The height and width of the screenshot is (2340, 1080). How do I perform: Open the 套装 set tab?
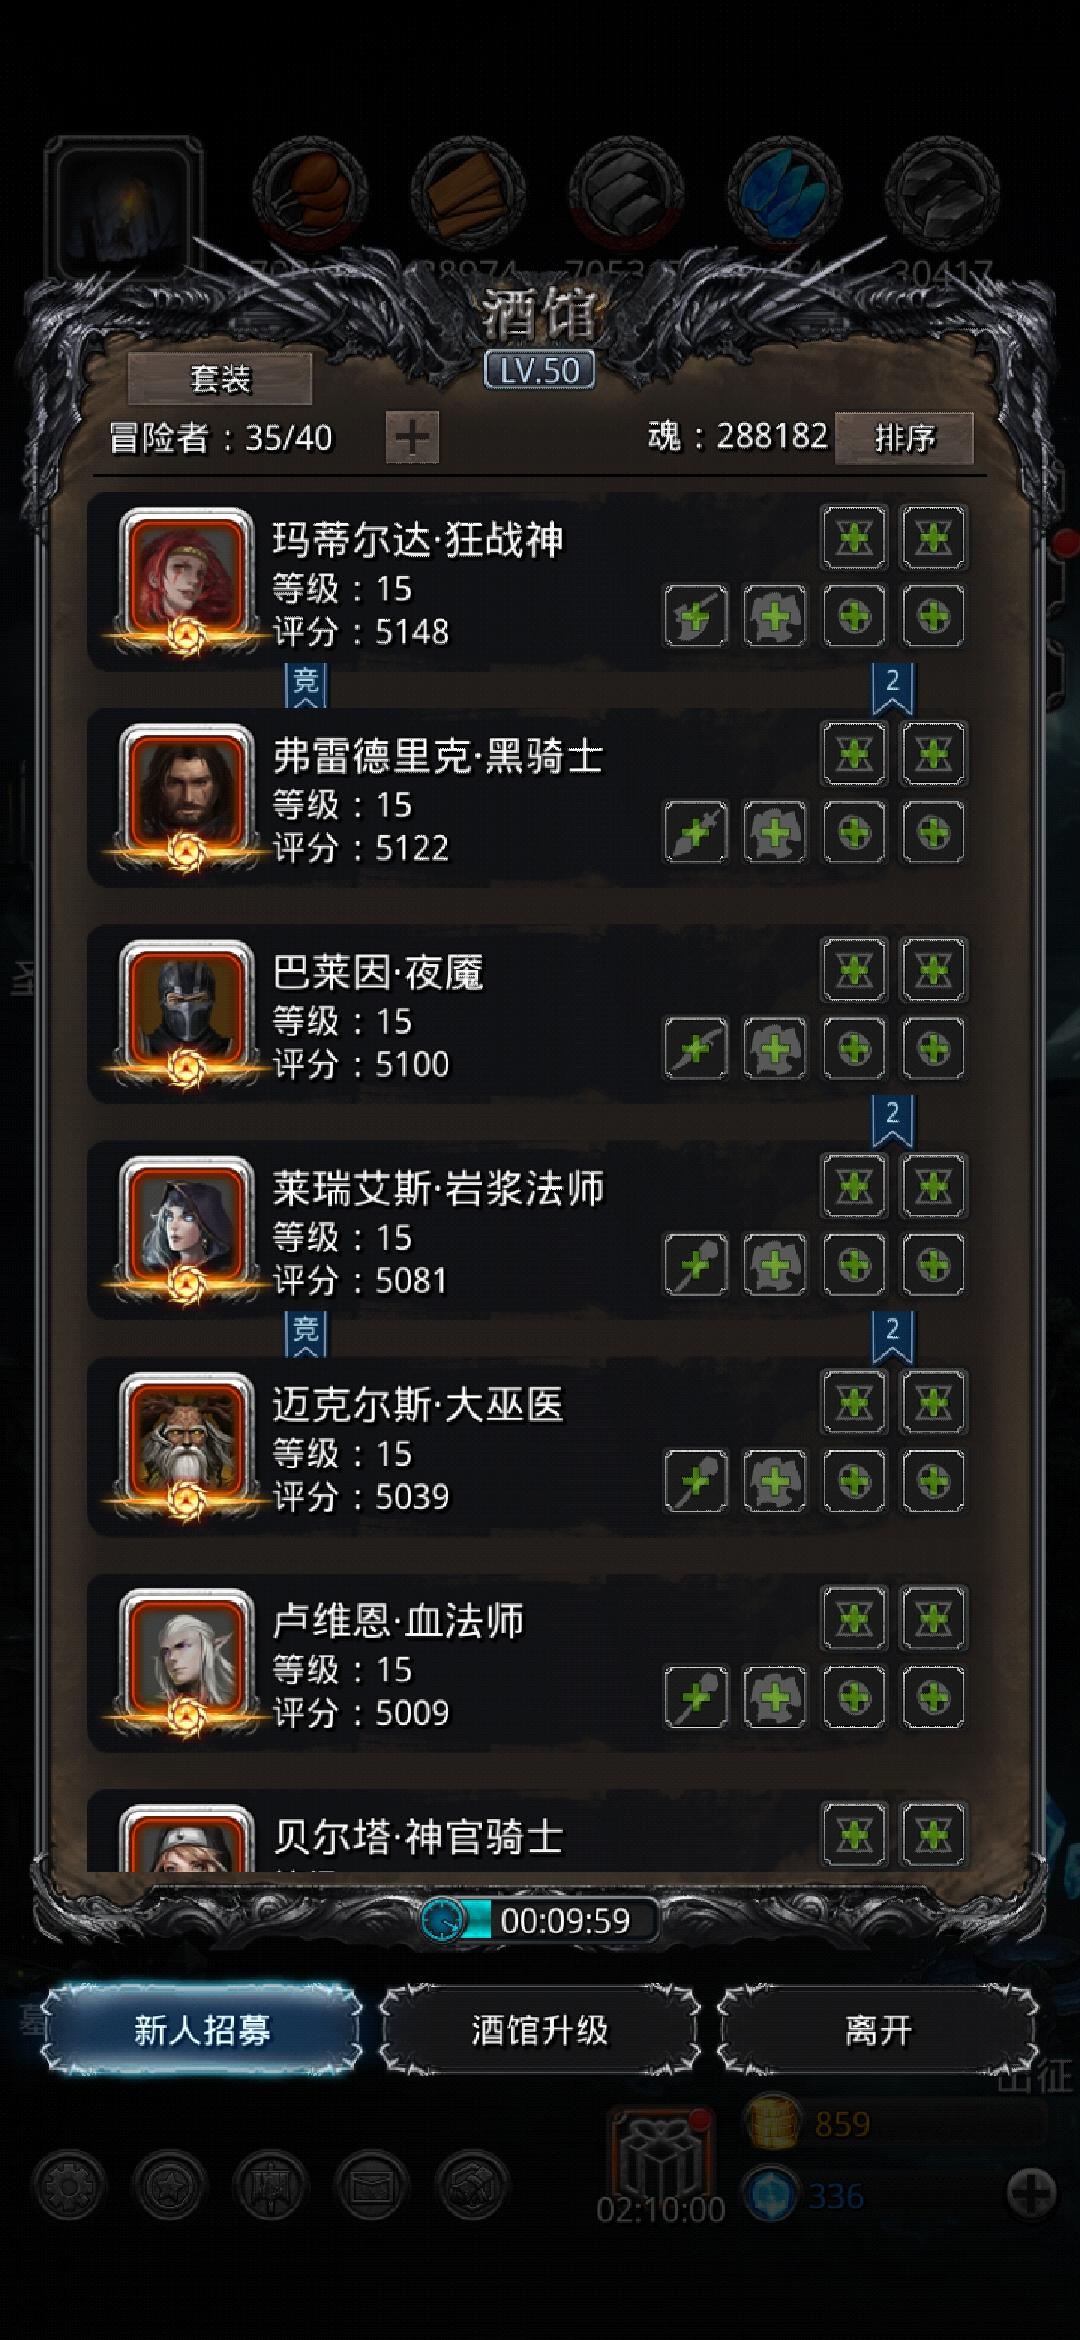click(x=220, y=379)
